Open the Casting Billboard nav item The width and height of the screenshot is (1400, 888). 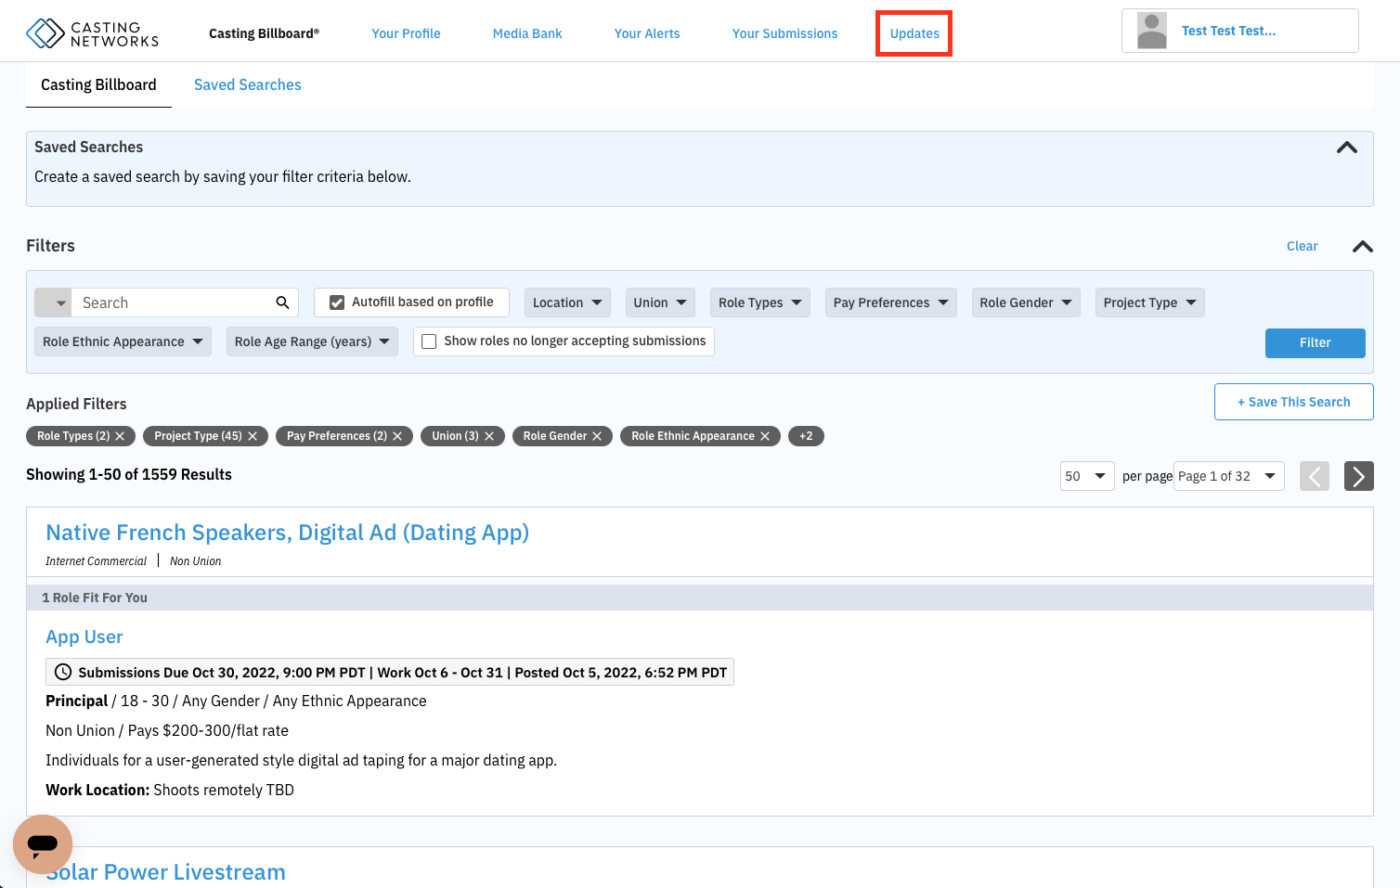tap(264, 33)
